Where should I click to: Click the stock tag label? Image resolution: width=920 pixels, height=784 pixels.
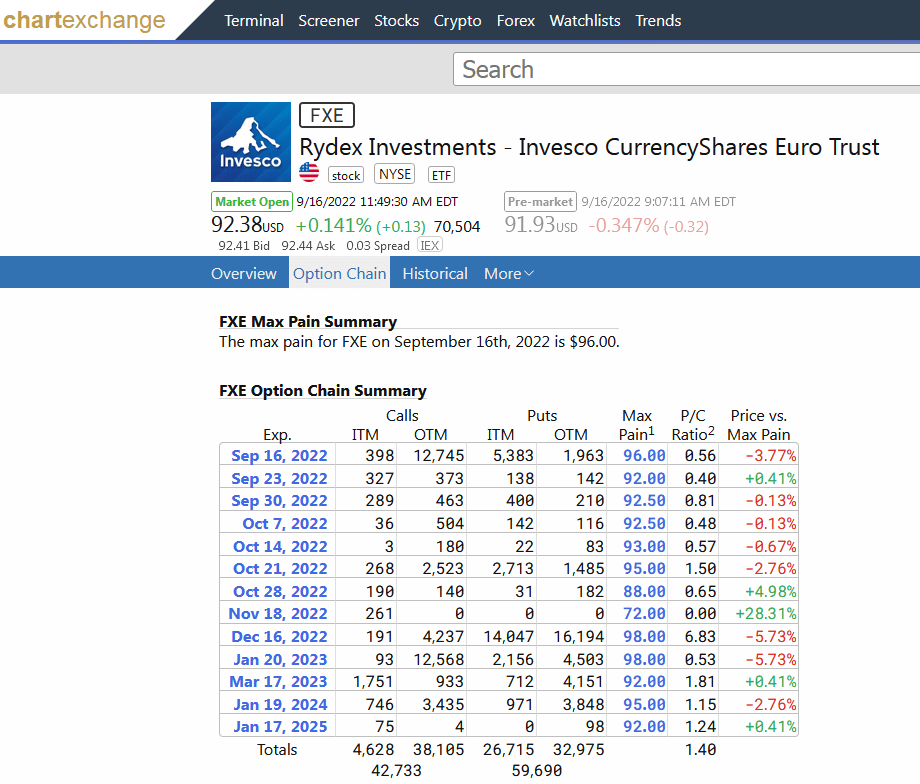click(x=346, y=175)
